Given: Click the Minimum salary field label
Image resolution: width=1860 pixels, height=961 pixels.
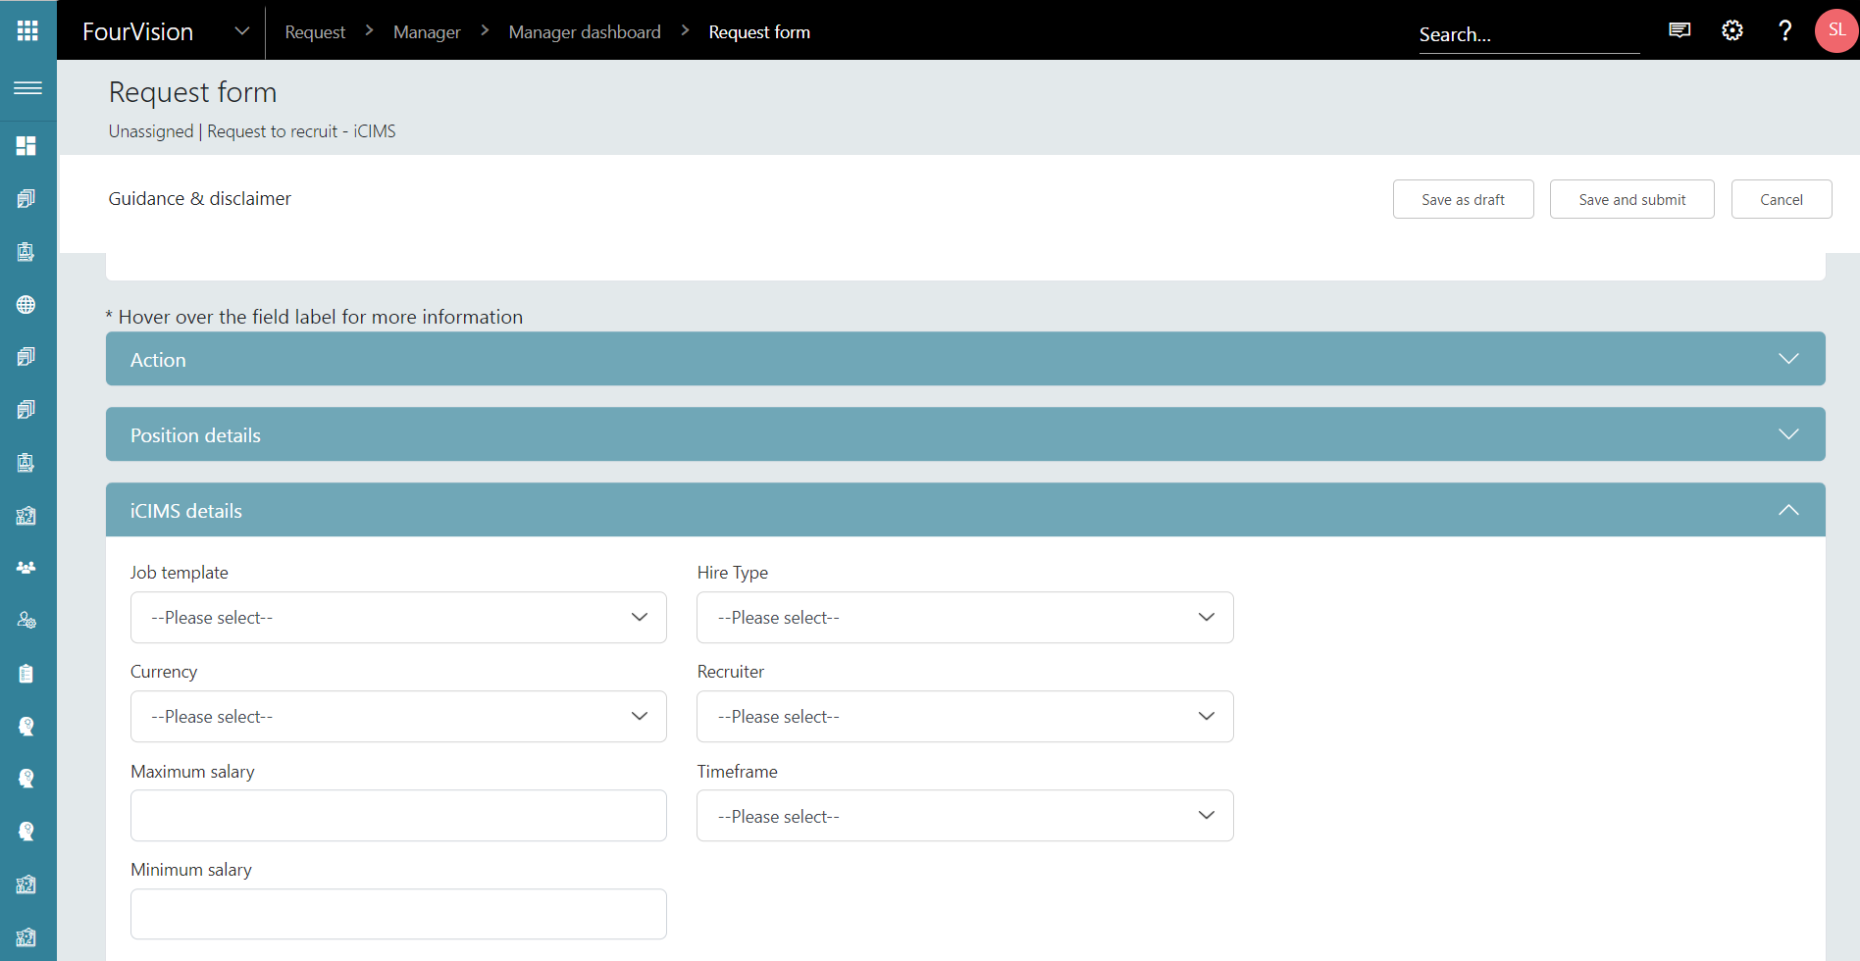Looking at the screenshot, I should 191,869.
